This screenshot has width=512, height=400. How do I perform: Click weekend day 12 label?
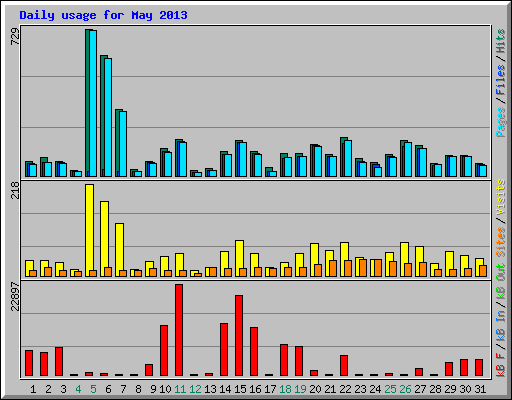pos(195,389)
